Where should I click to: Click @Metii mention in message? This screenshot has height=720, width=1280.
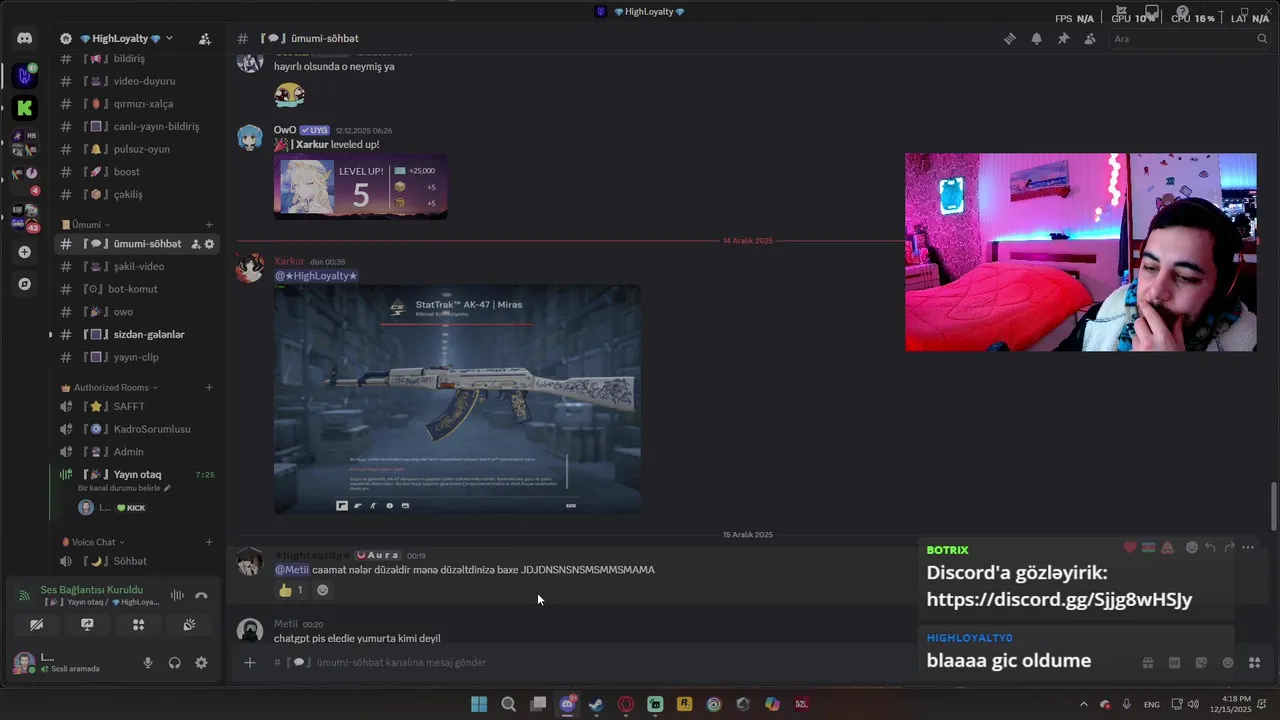(292, 570)
